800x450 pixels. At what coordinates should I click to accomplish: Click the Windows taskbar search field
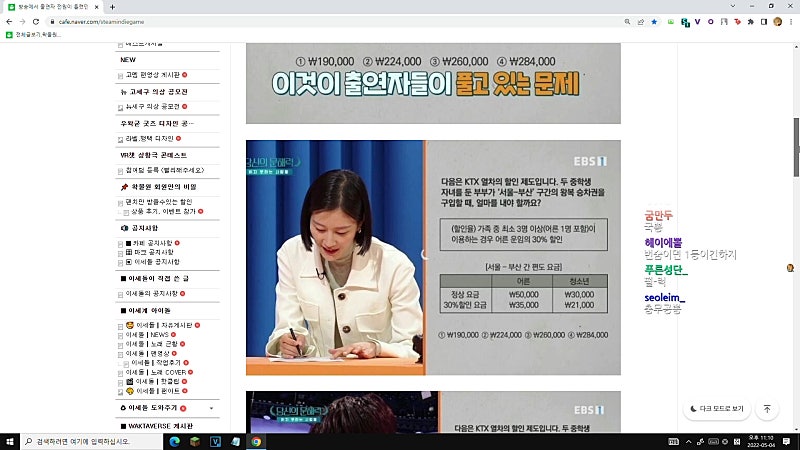[92, 441]
